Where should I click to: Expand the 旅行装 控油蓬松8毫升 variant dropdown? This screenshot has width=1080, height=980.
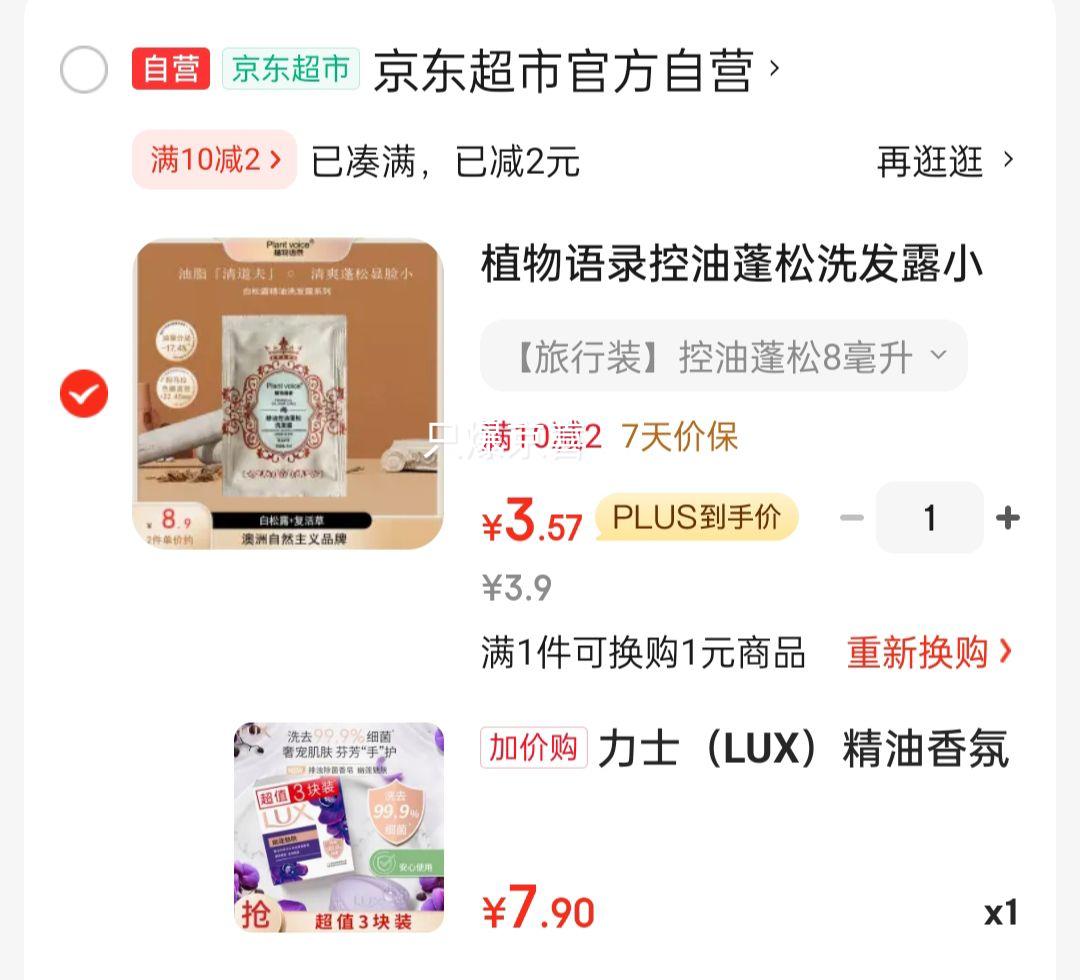pyautogui.click(x=724, y=356)
